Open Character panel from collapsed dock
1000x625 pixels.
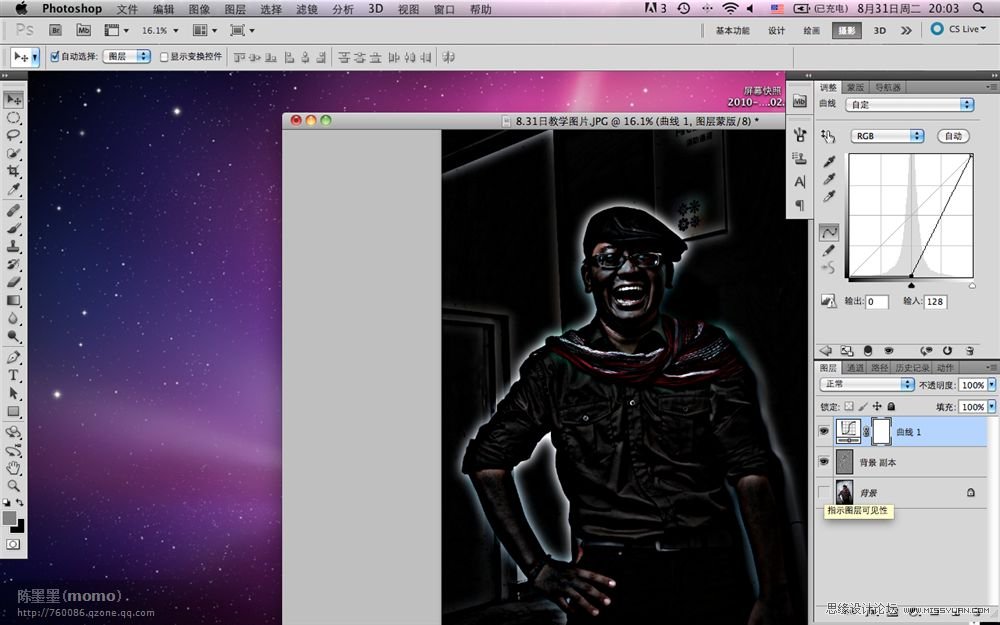[x=800, y=182]
